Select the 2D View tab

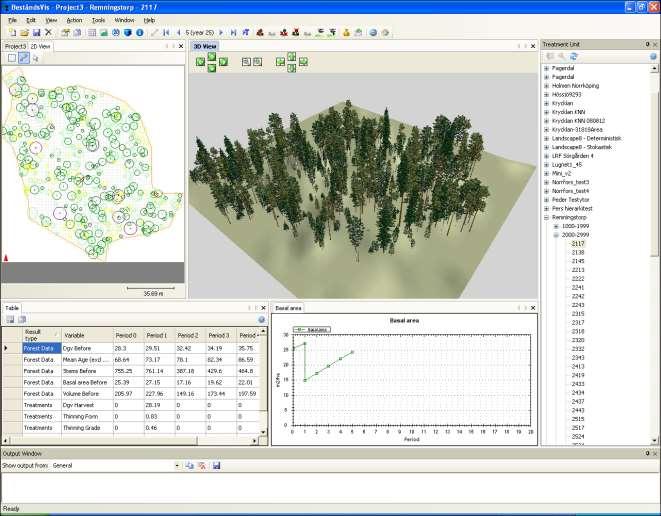point(41,46)
